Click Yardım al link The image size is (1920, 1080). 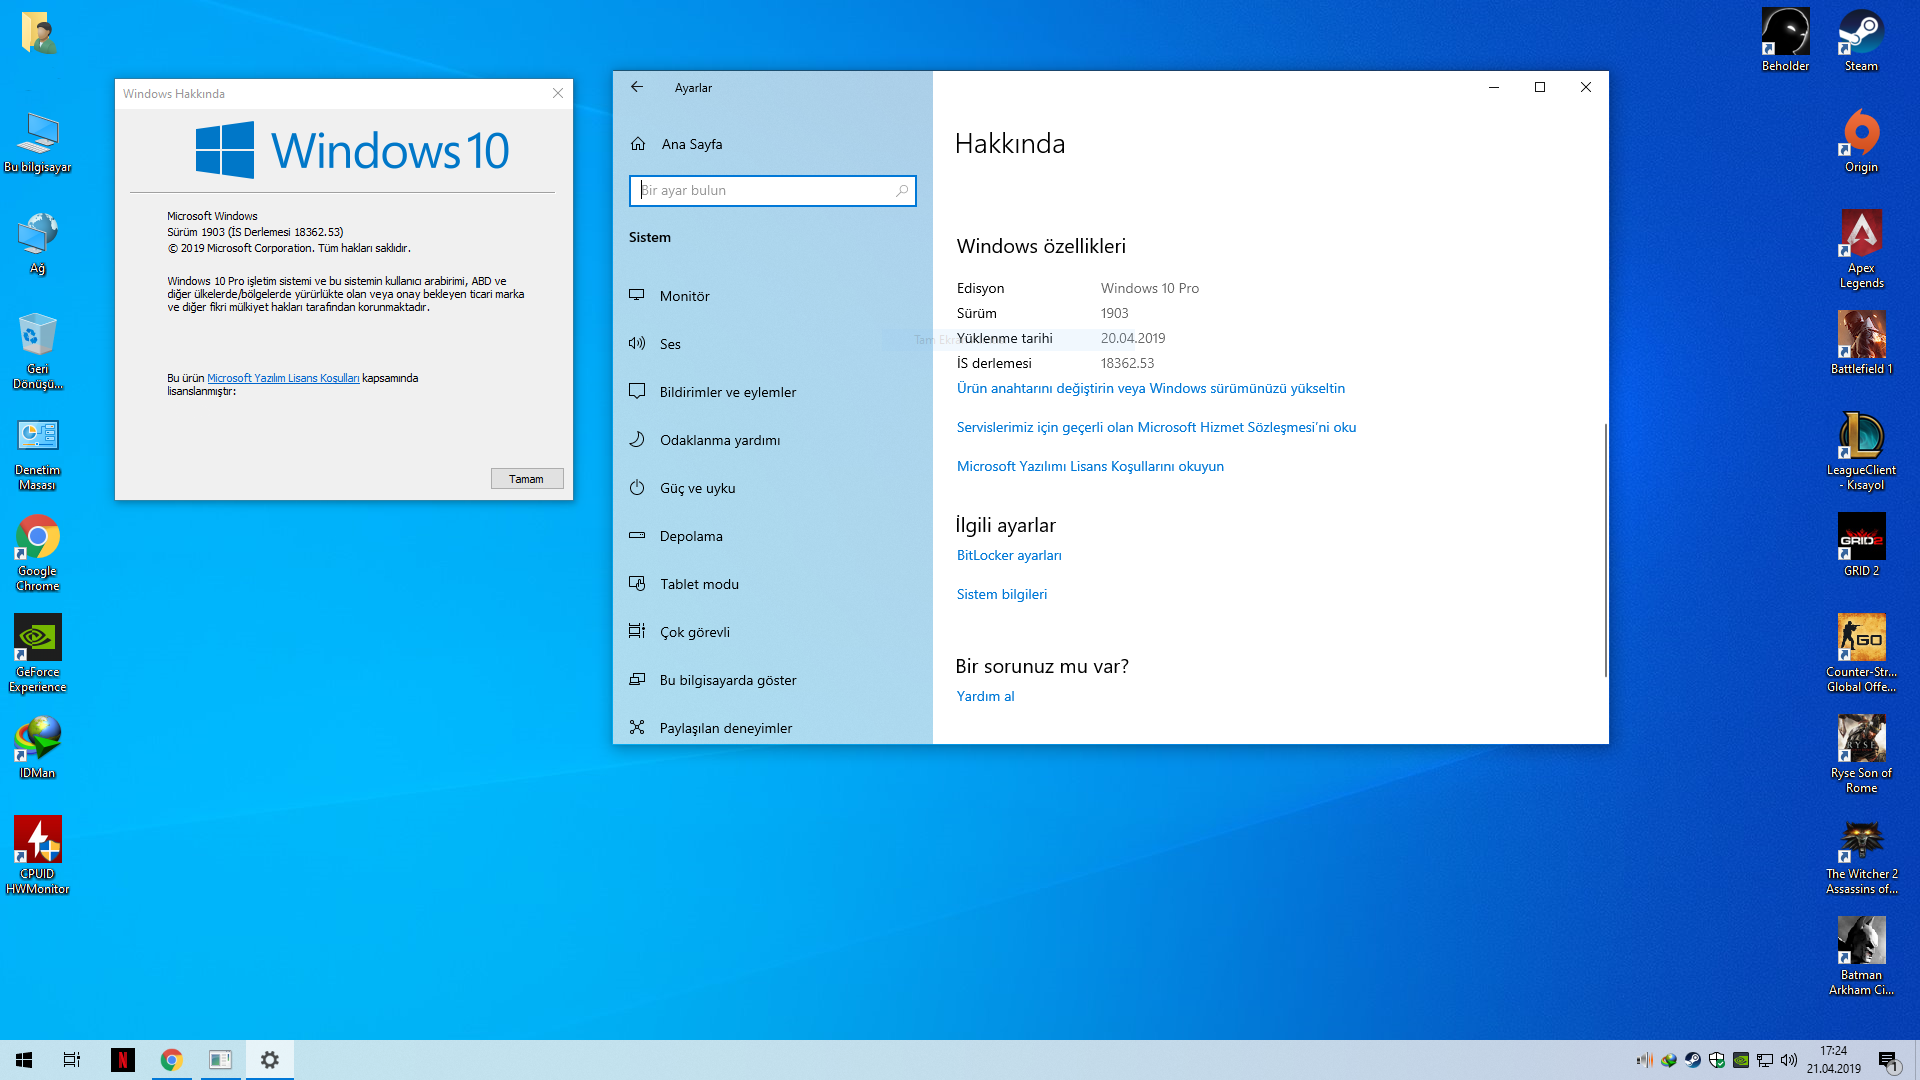985,696
